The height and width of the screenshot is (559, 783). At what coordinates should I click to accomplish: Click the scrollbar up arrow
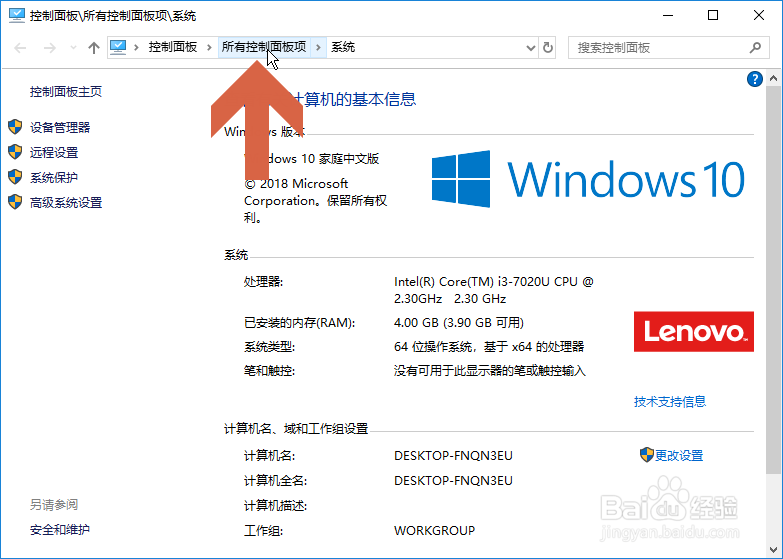click(774, 78)
